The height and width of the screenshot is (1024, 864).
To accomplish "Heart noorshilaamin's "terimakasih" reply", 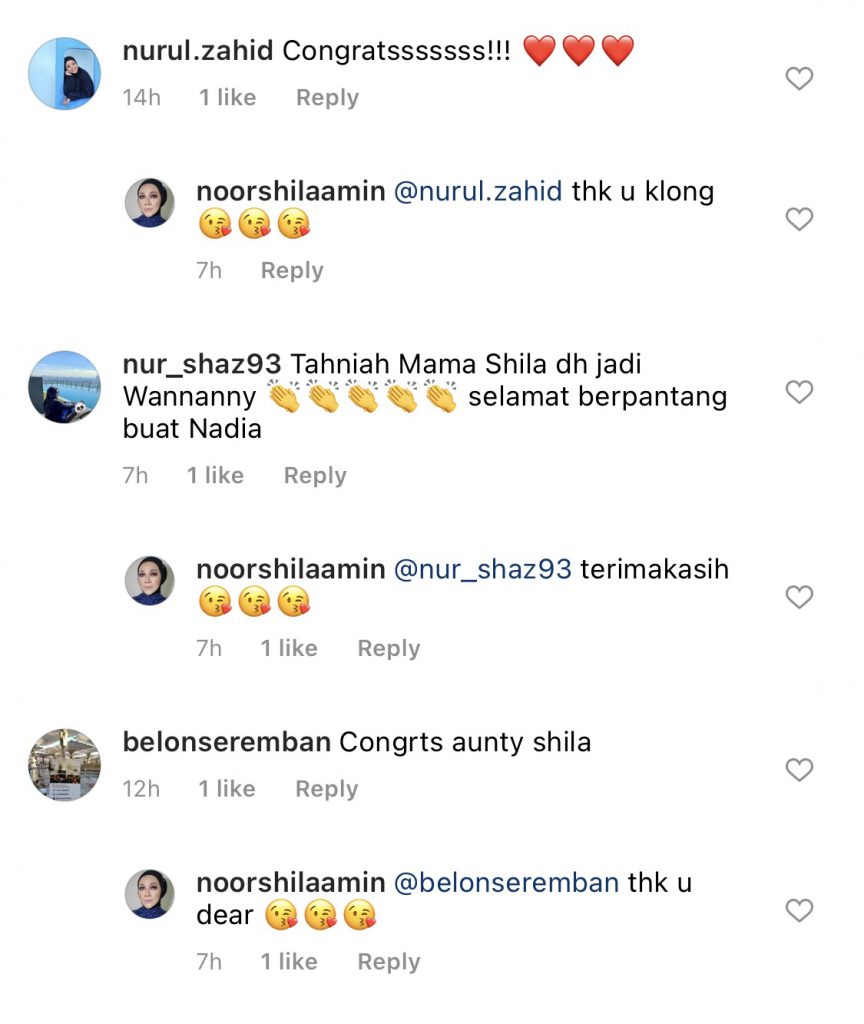I will tap(799, 597).
